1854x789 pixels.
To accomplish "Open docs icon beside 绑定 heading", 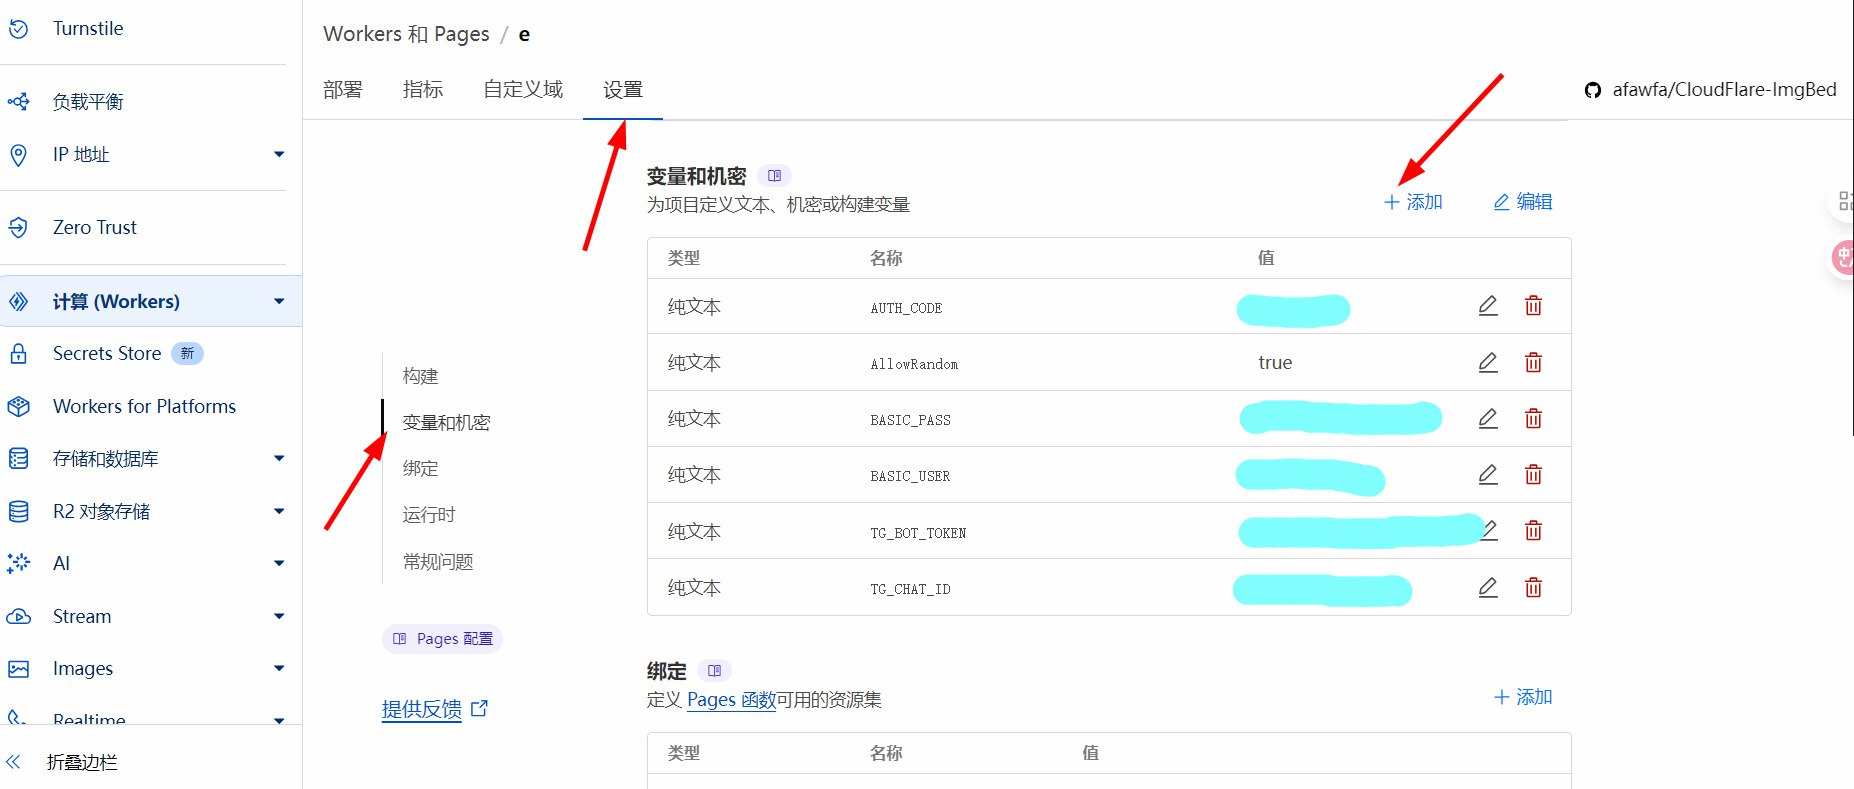I will pos(714,671).
